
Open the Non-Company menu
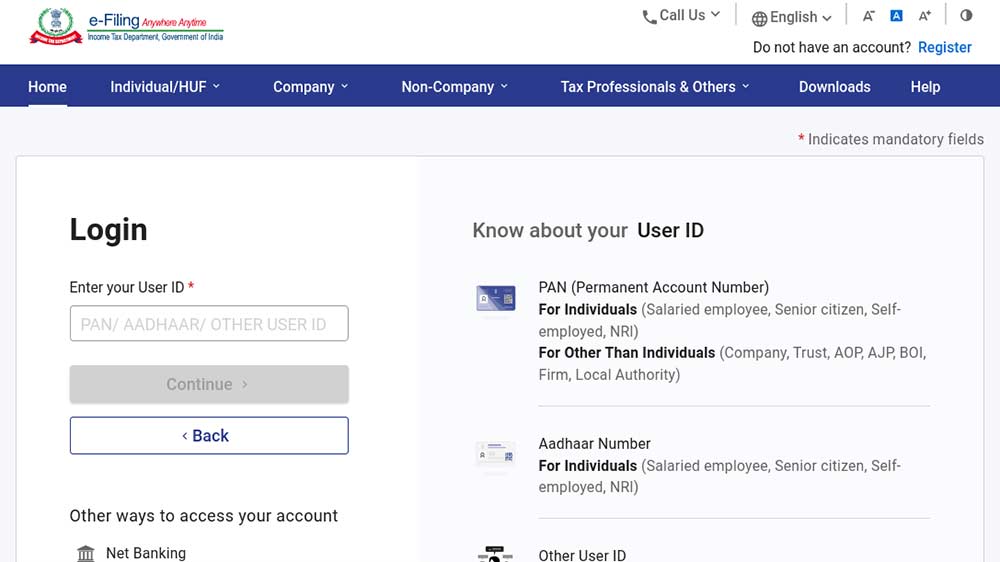[x=455, y=87]
